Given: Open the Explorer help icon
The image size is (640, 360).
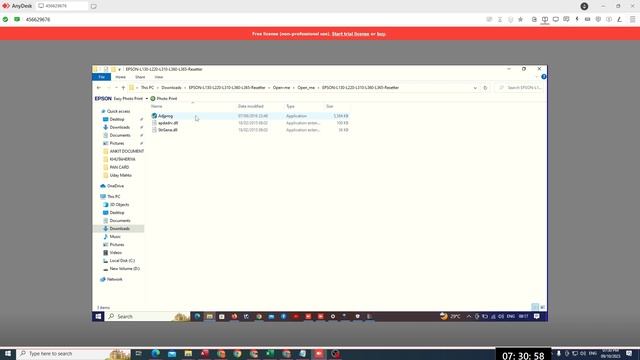Looking at the screenshot, I should (544, 77).
